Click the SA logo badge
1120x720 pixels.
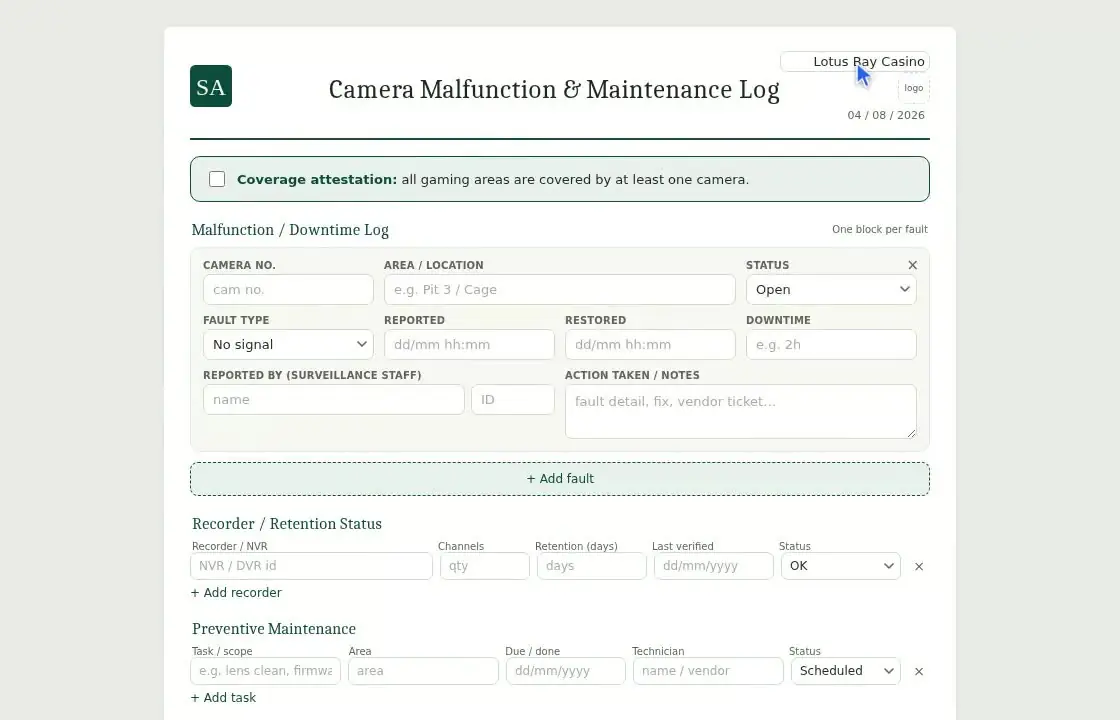click(211, 86)
